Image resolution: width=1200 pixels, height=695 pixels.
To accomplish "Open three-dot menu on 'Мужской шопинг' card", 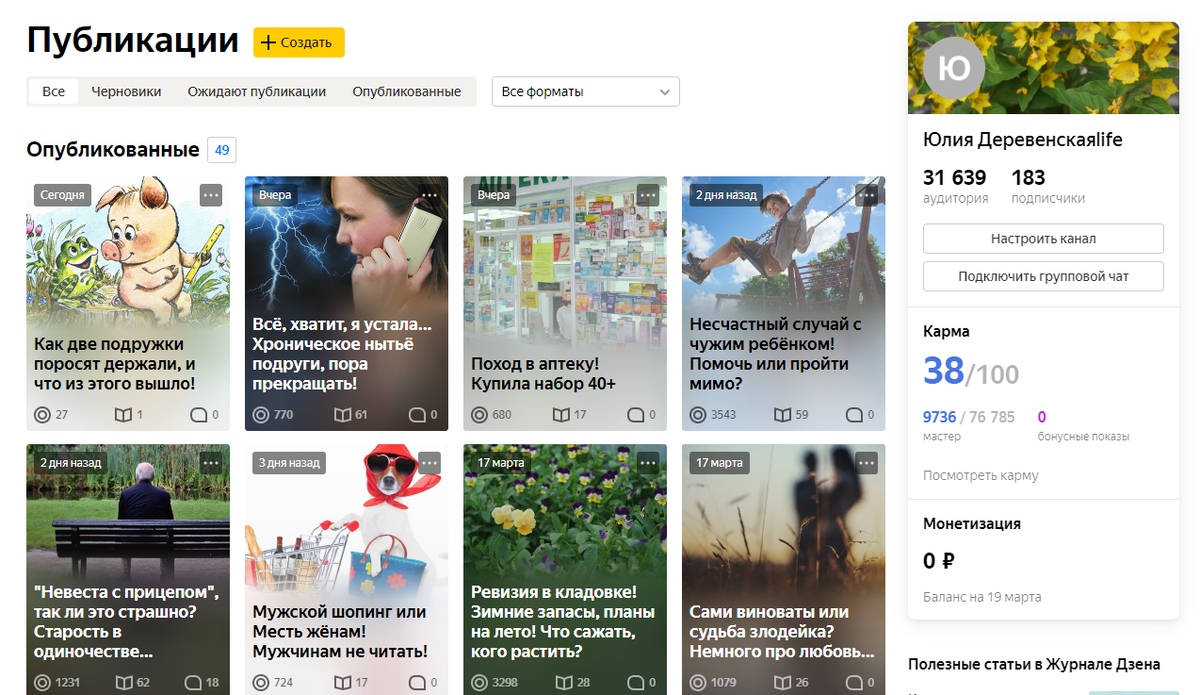I will [x=429, y=463].
